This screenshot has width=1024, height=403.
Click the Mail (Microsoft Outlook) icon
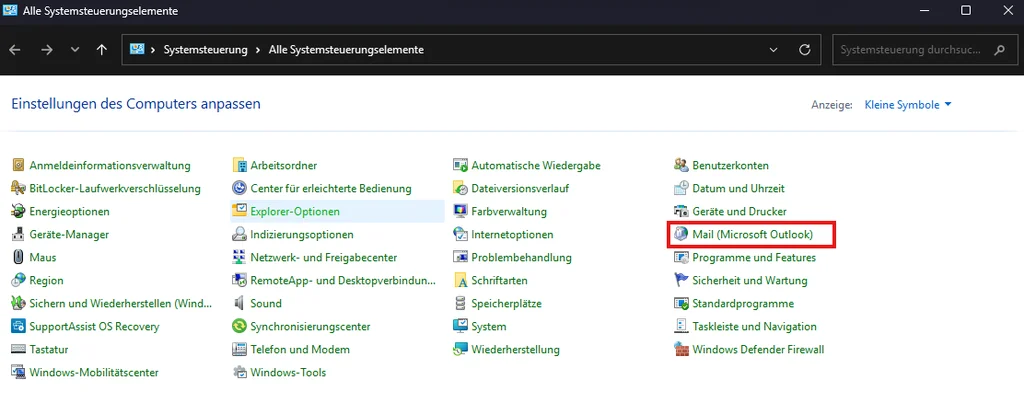coord(681,234)
